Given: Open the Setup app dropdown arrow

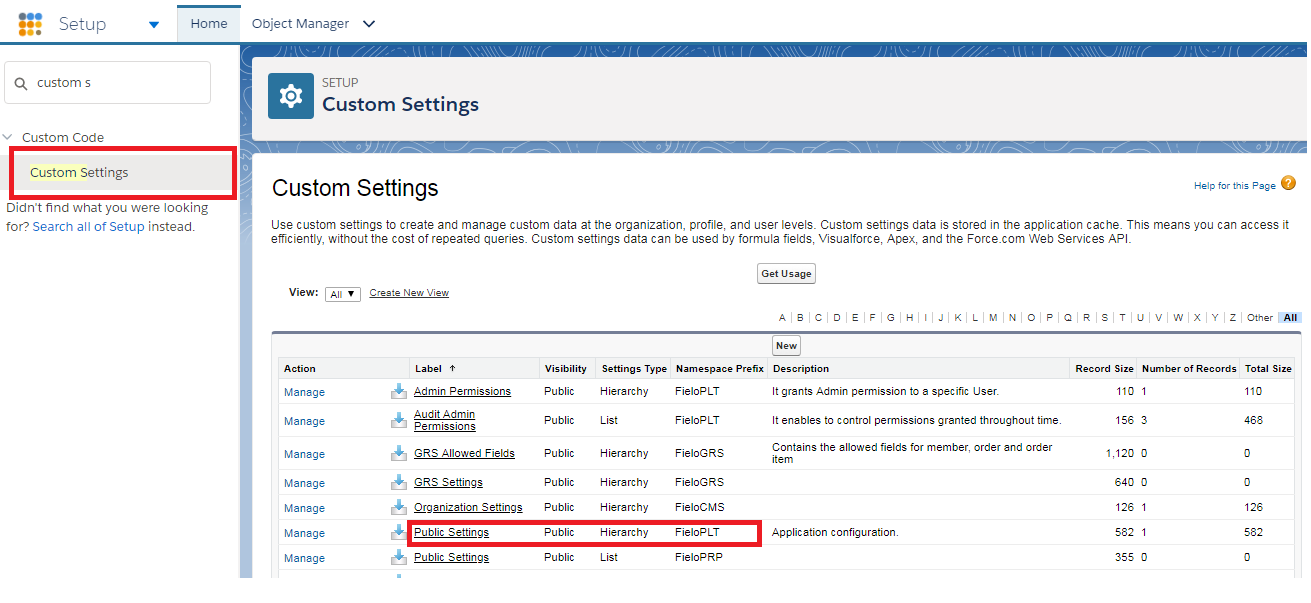Looking at the screenshot, I should (154, 25).
